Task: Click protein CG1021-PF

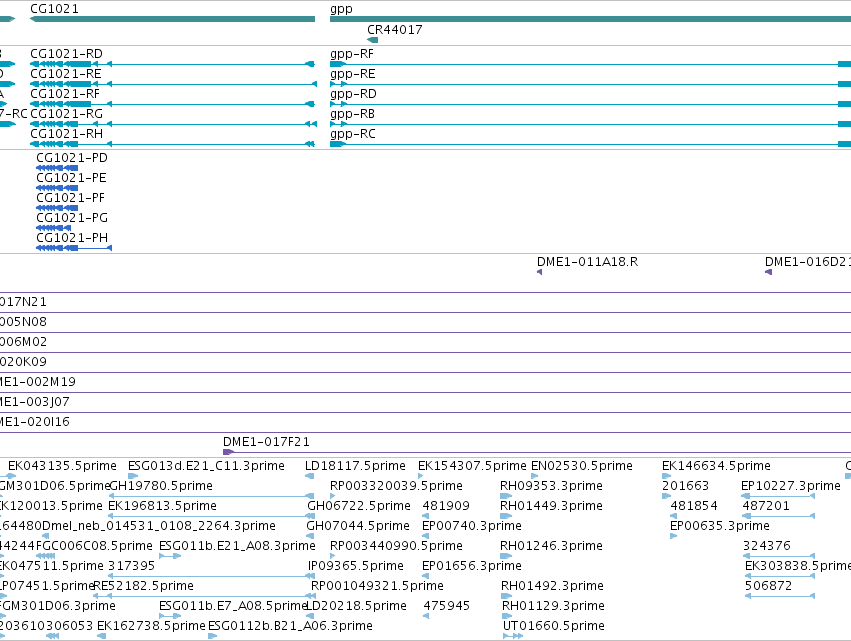Action: [x=70, y=198]
